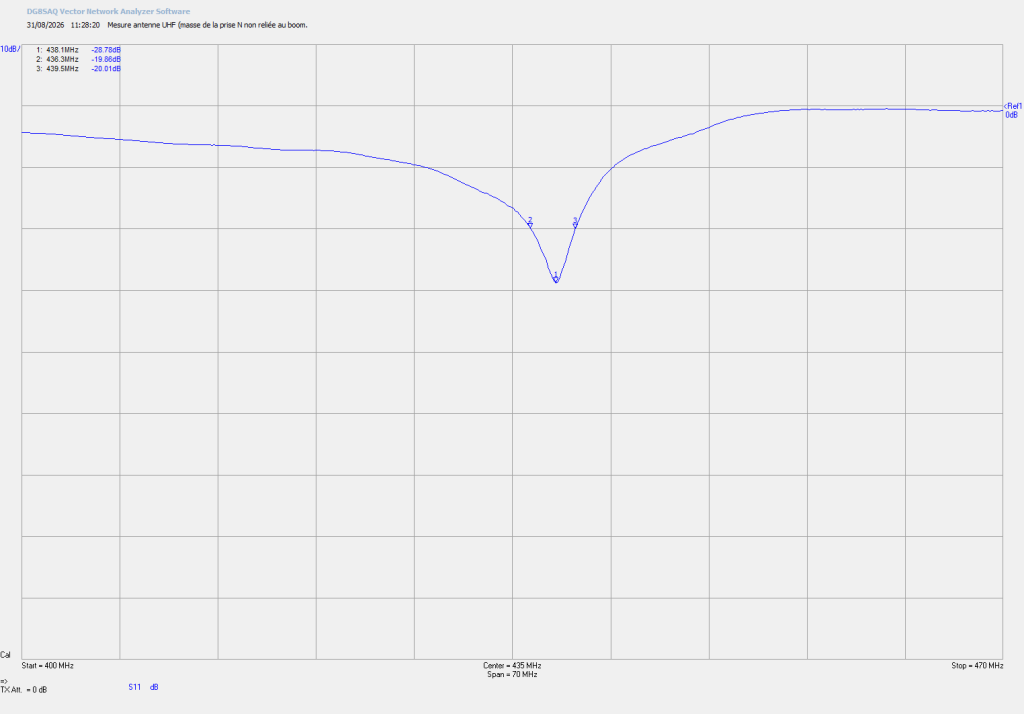Click the dB unit label beside S11

pyautogui.click(x=154, y=687)
